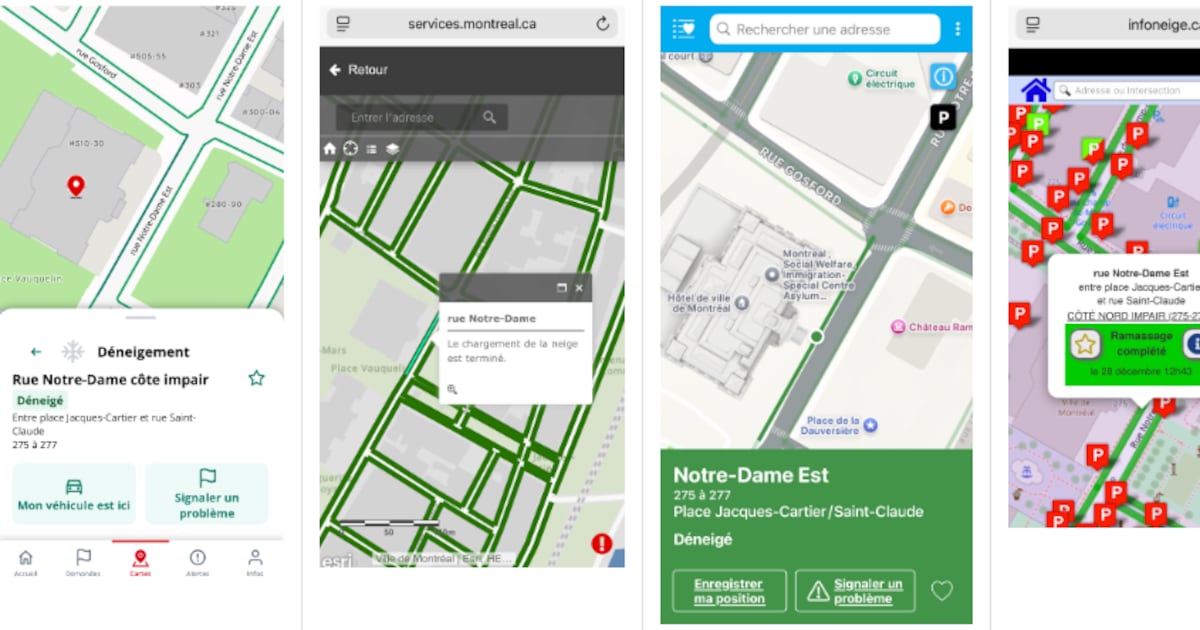Toggle the black parking P button
The height and width of the screenshot is (630, 1200).
(942, 118)
